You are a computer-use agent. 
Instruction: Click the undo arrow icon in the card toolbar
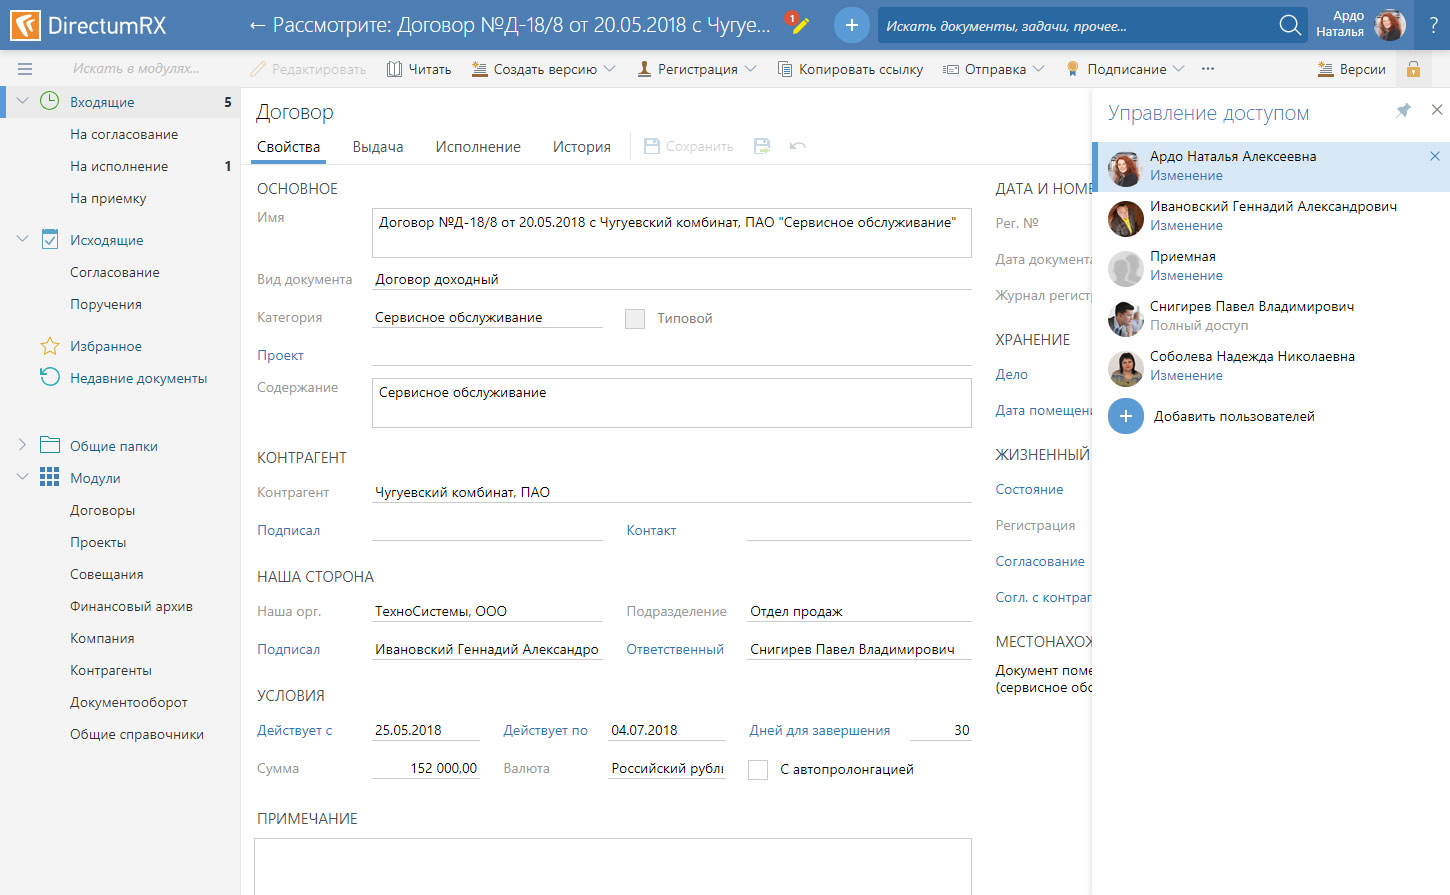click(797, 146)
